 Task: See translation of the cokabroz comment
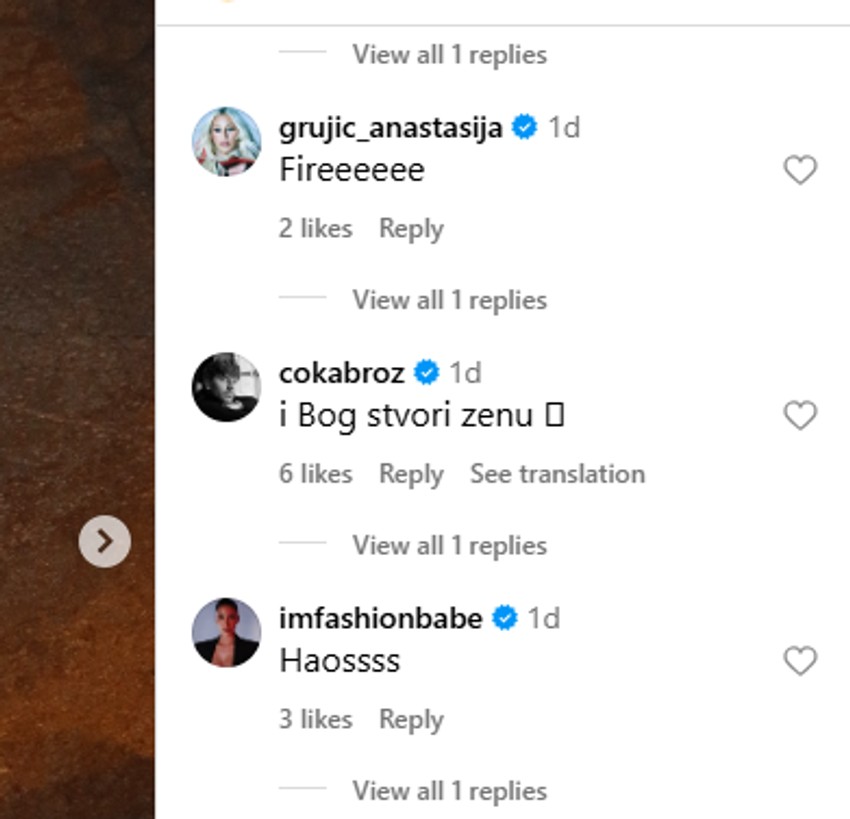pos(557,474)
